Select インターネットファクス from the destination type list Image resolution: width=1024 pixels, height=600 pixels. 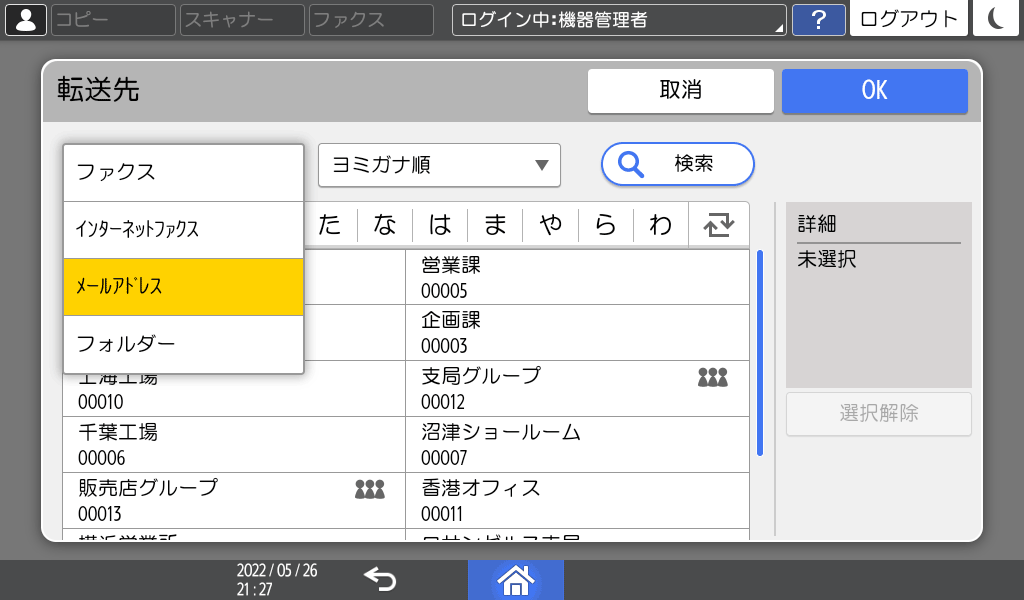183,230
